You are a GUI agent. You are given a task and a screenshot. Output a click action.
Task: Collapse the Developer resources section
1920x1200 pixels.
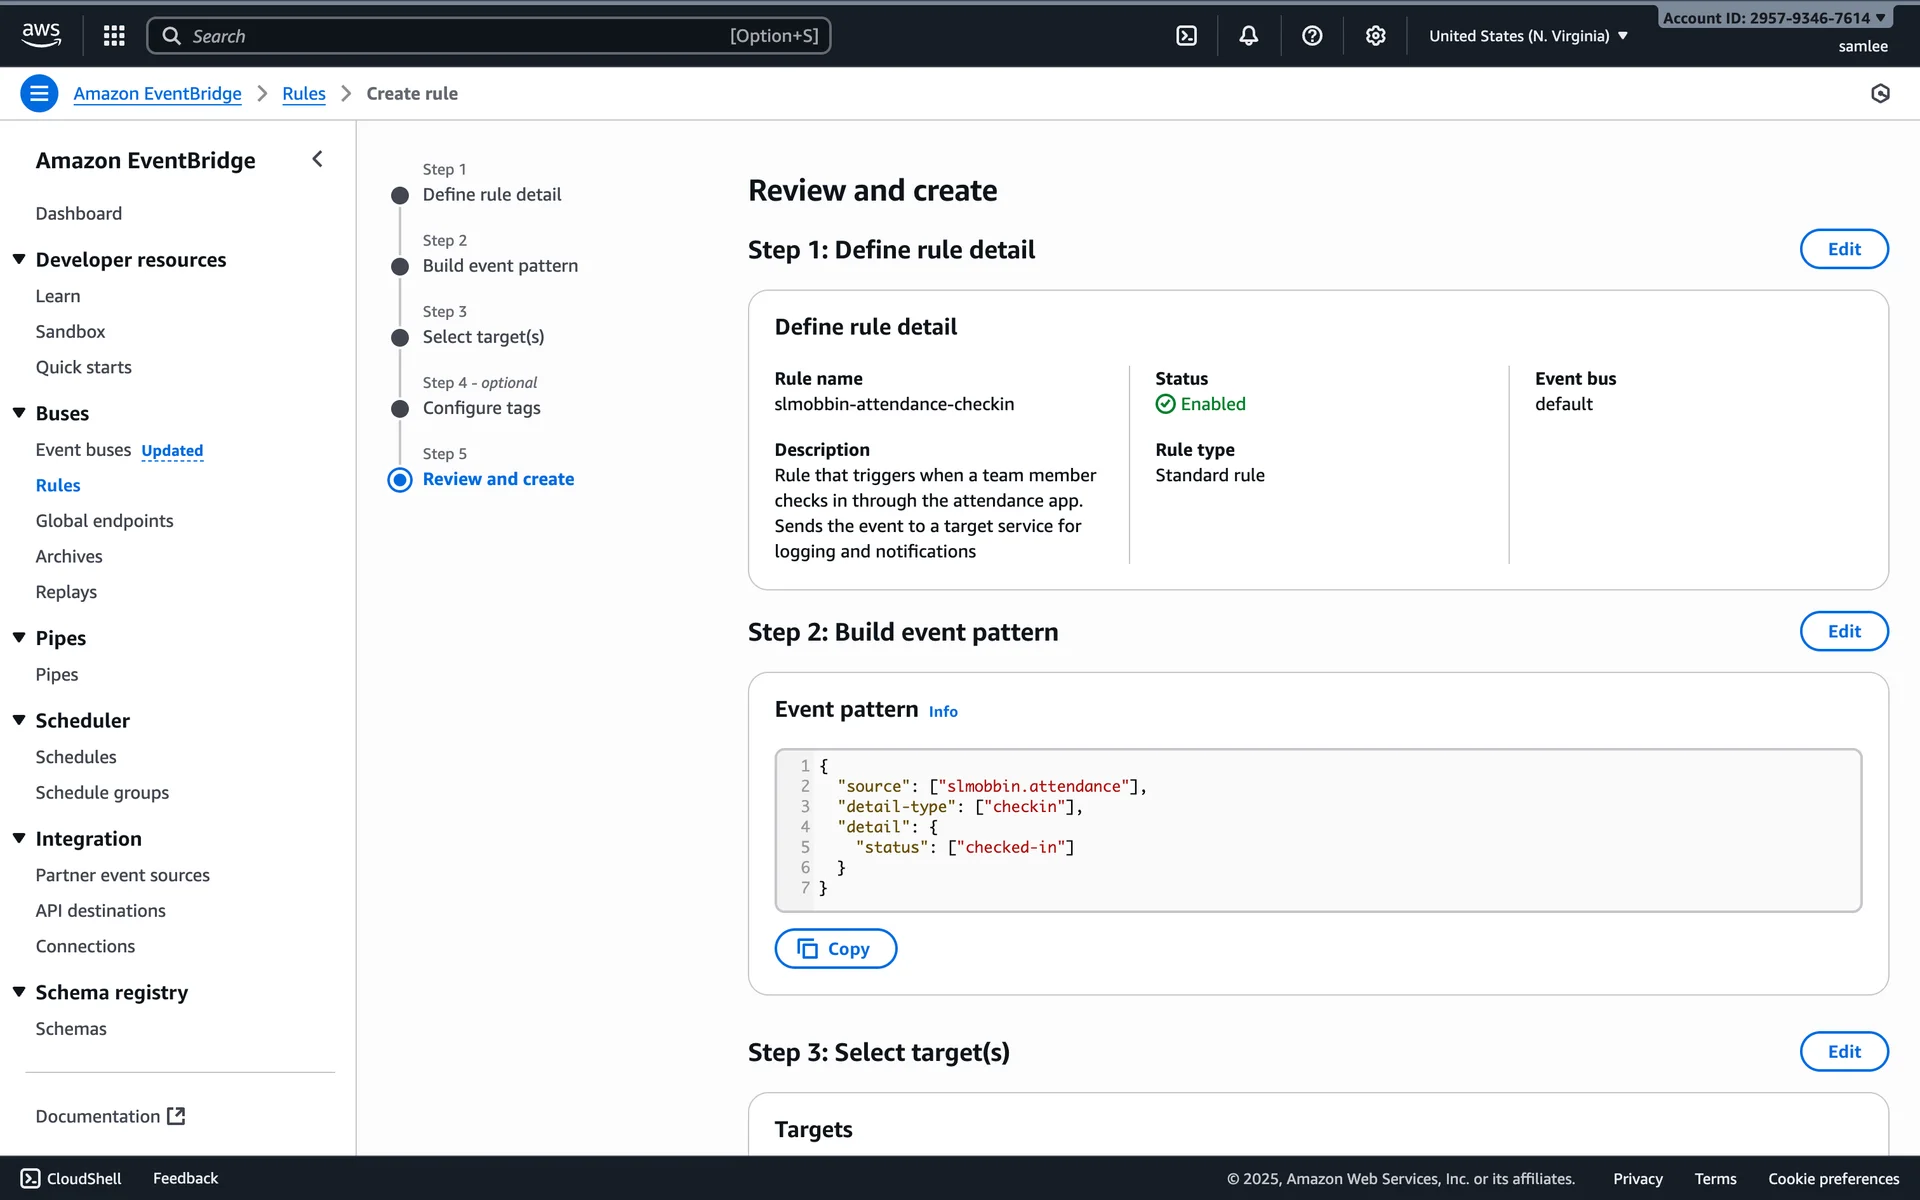click(19, 260)
